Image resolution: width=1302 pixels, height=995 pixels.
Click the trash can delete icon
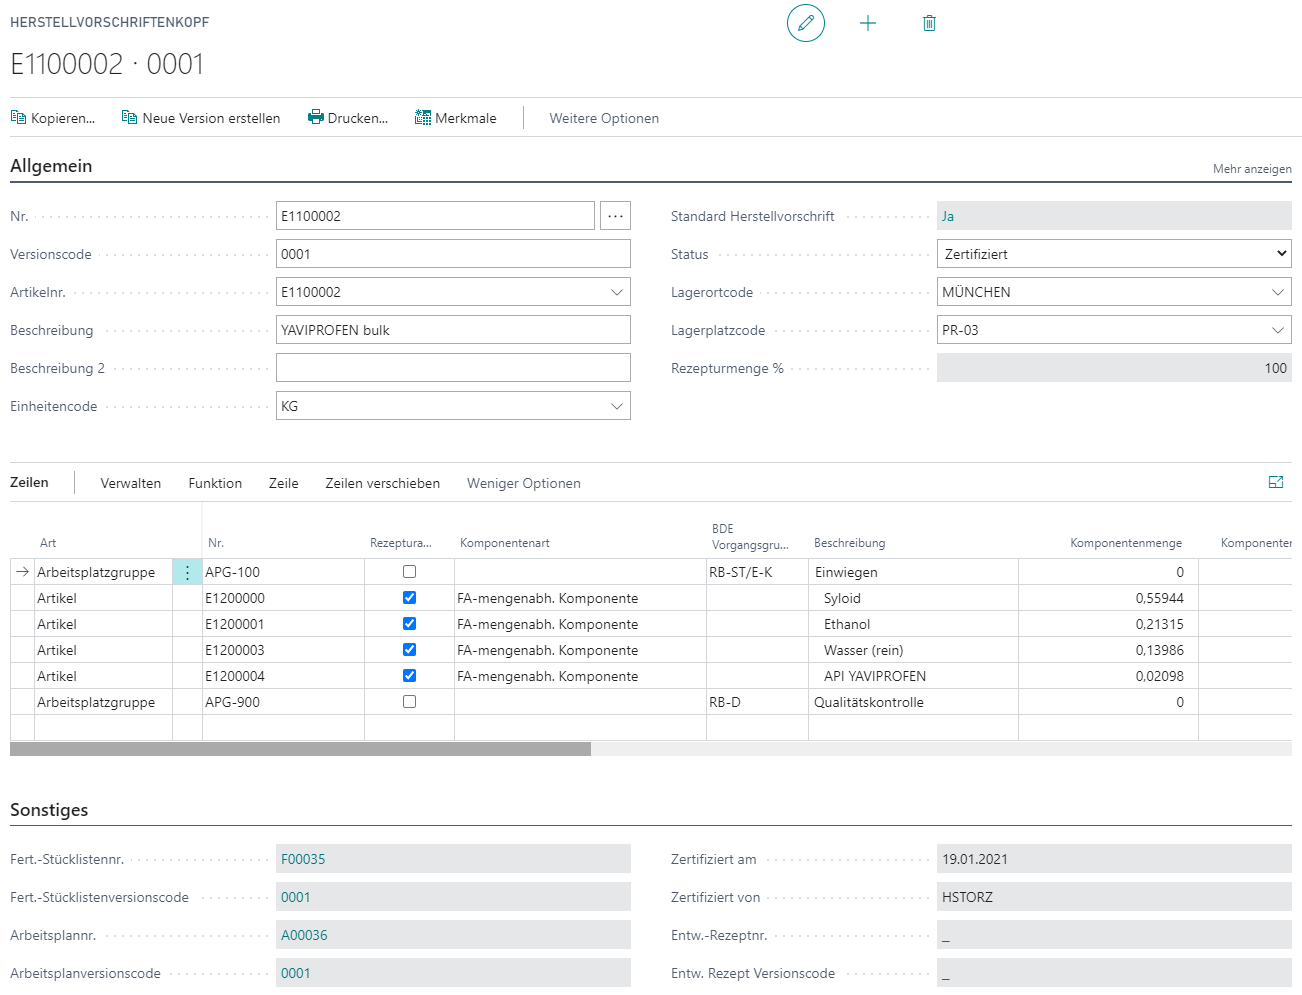(929, 23)
